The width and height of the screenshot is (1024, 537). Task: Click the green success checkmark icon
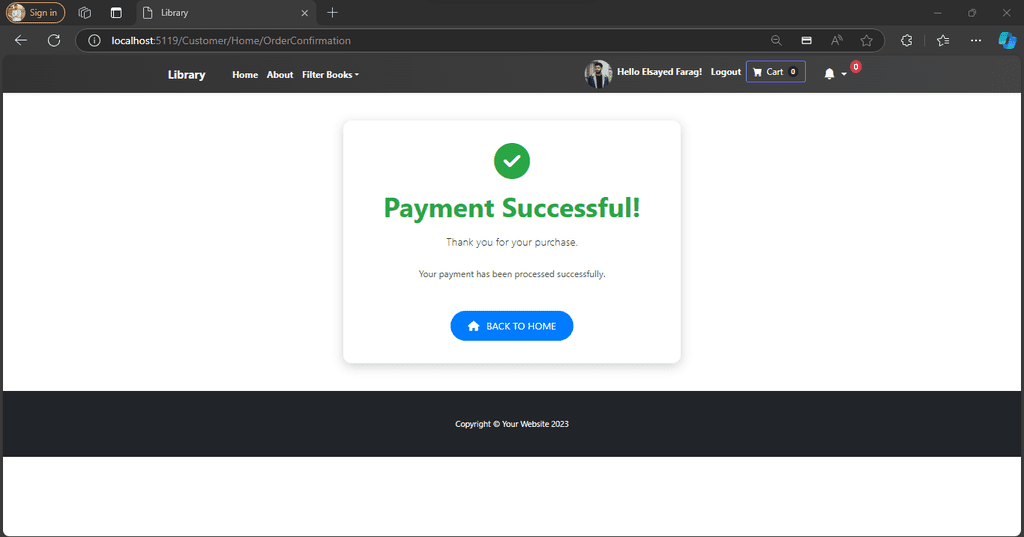[512, 161]
